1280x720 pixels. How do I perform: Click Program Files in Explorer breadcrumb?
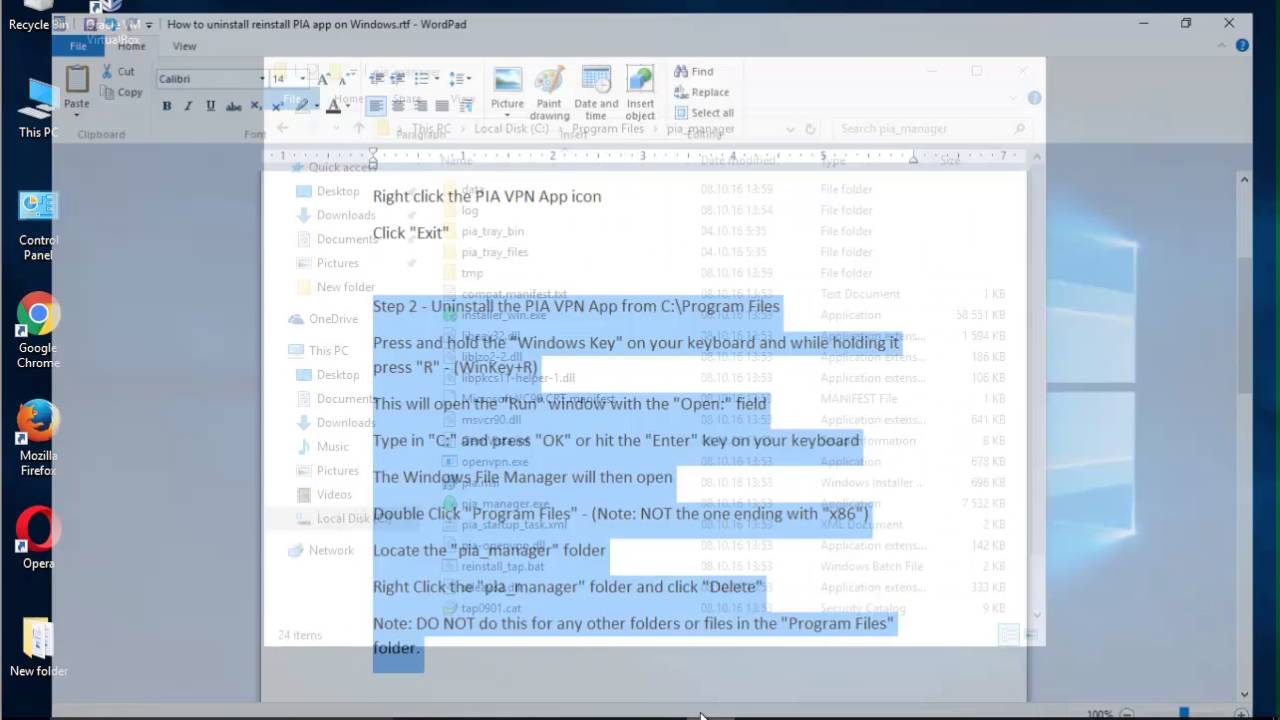point(608,129)
